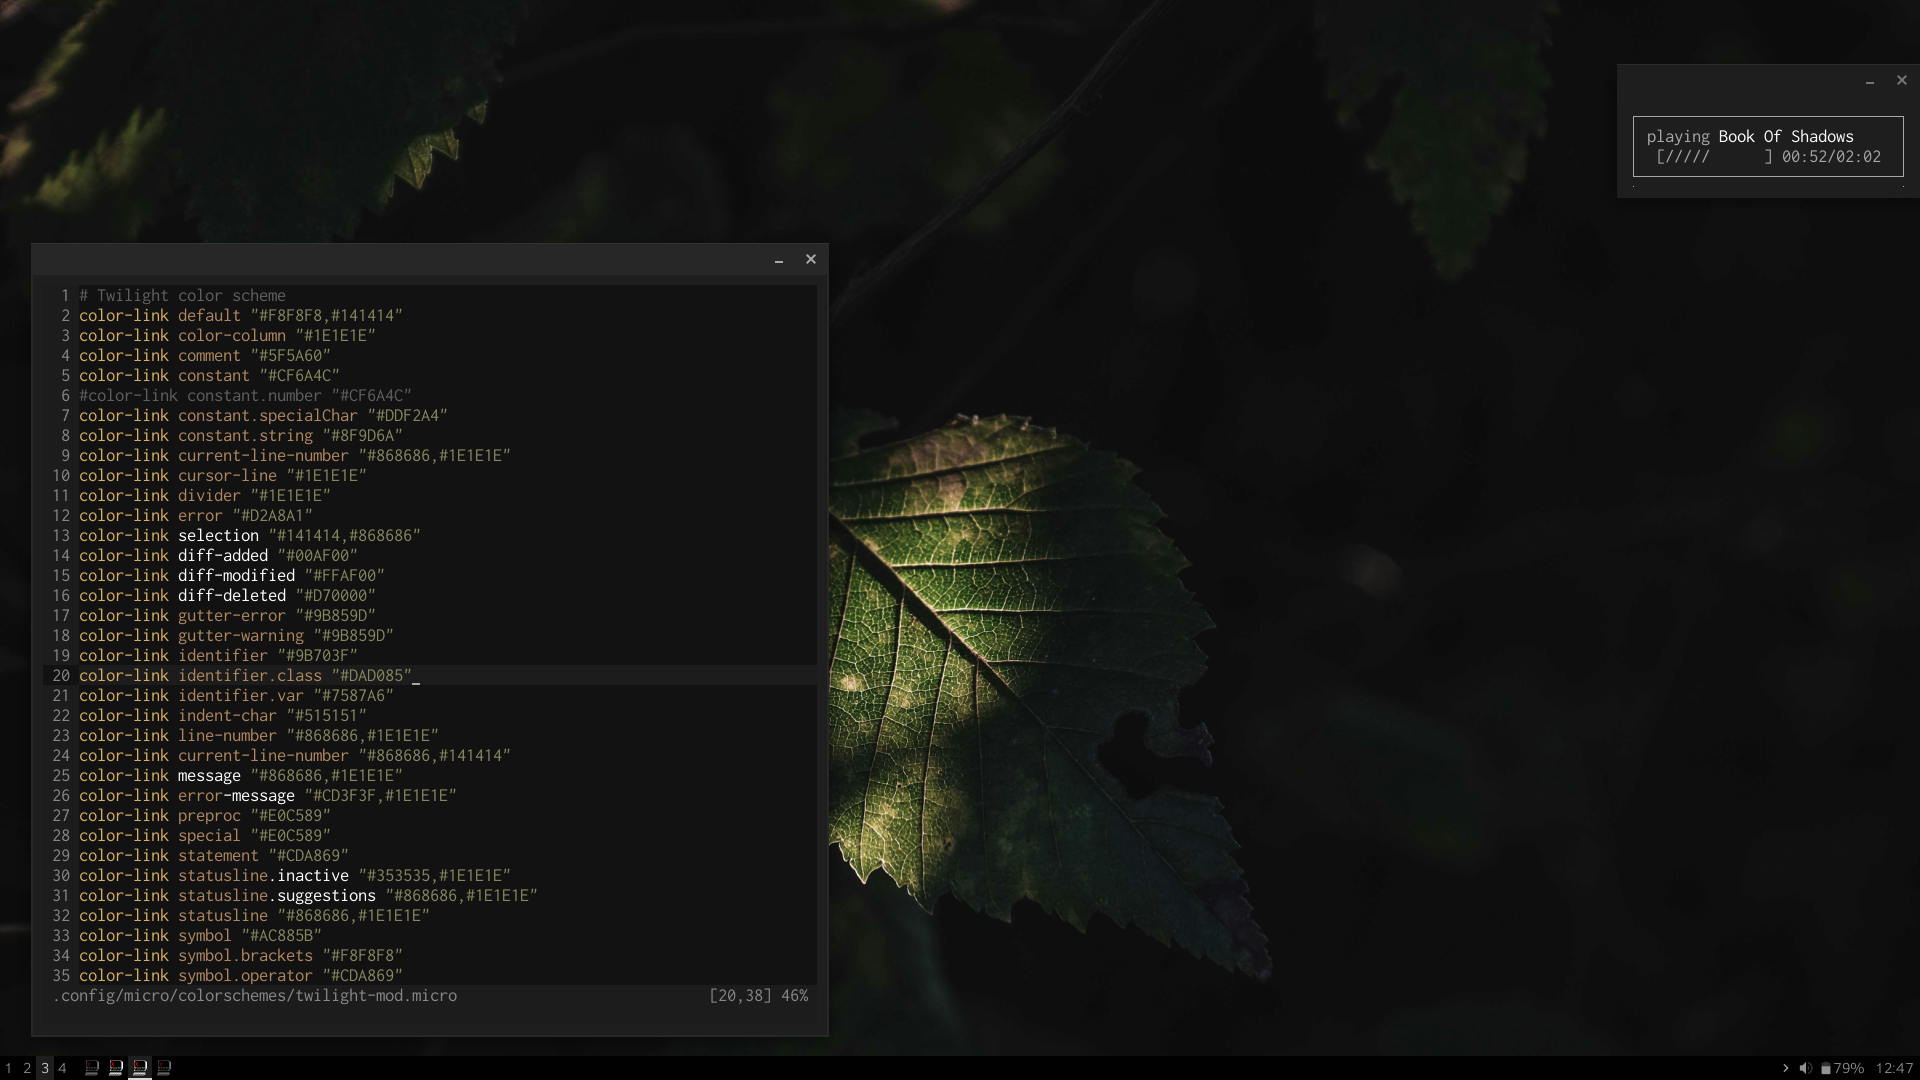
Task: Click line-number "#868686,#1E1E1E" on line 23
Action: click(259, 736)
